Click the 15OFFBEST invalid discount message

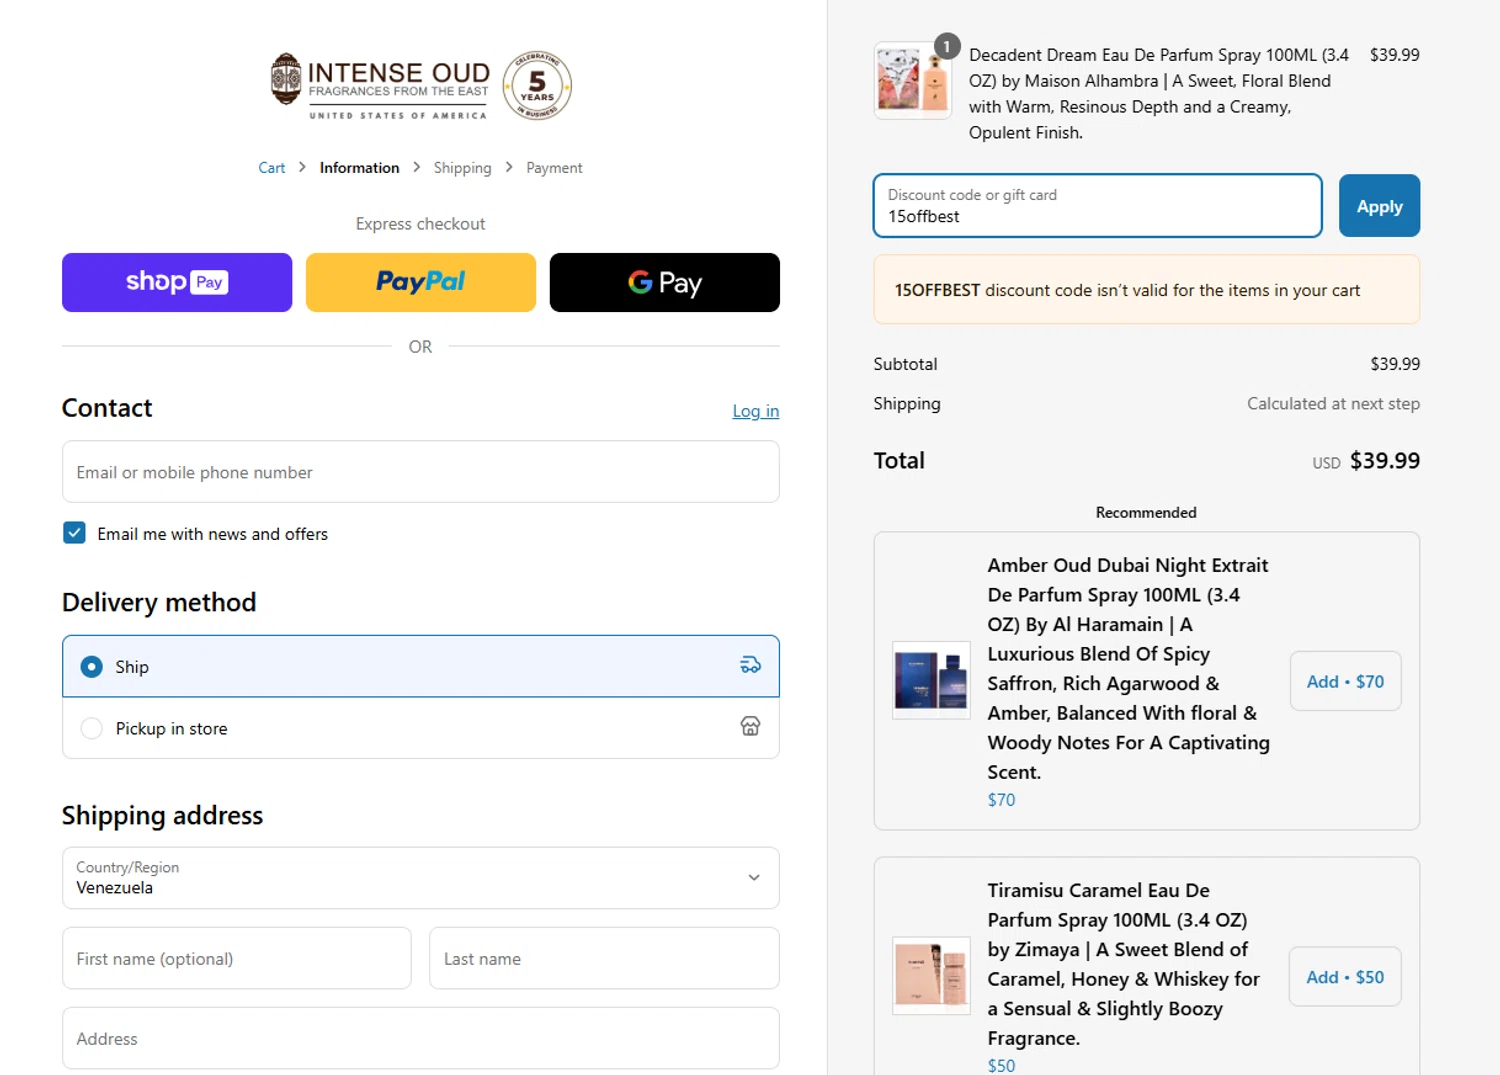[1147, 290]
